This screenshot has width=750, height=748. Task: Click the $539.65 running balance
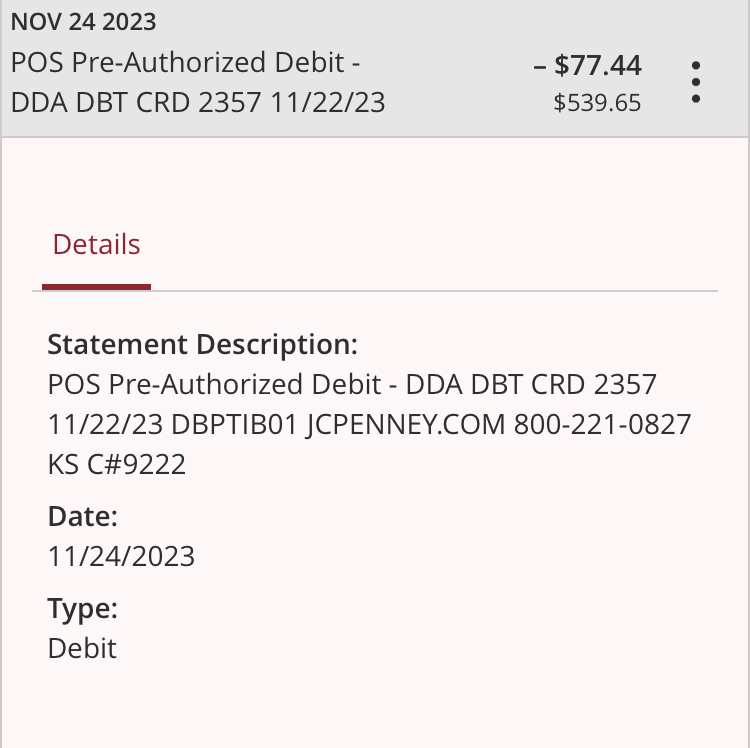[597, 103]
